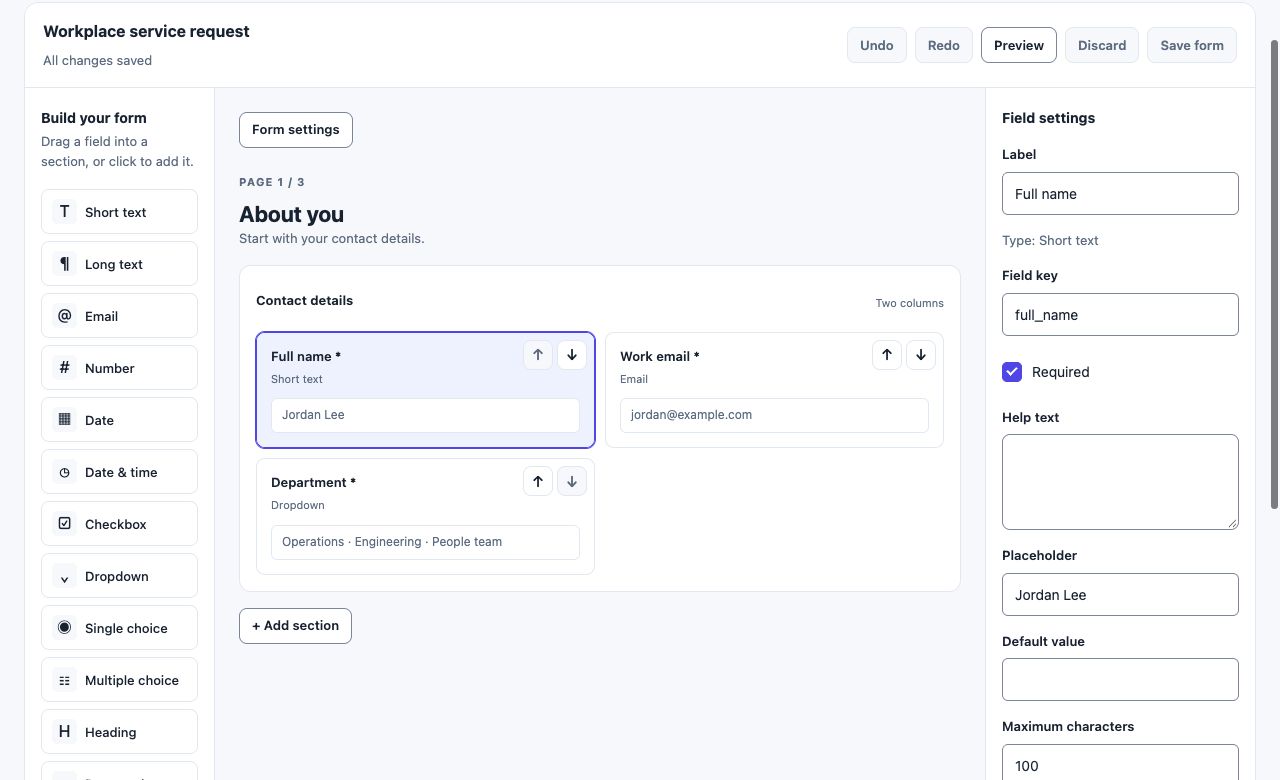Select the Multiple choice list icon
This screenshot has height=780, width=1280.
point(64,680)
